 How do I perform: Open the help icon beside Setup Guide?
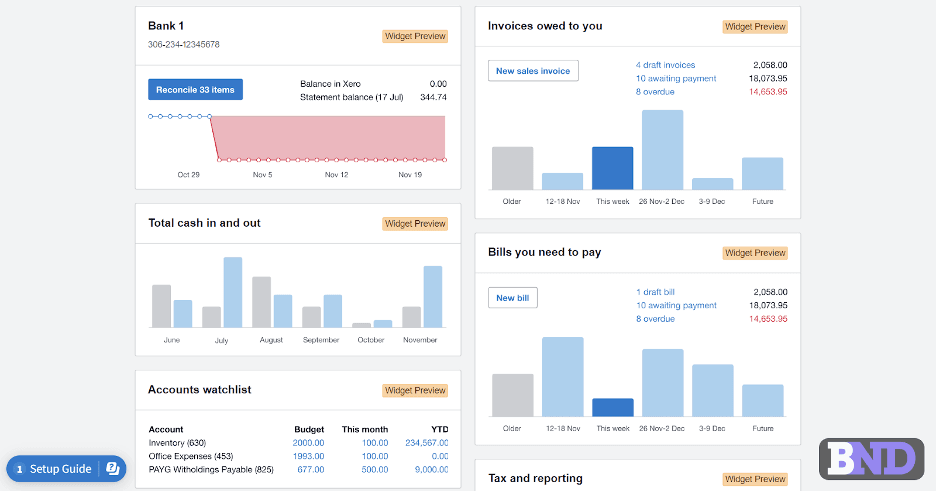[x=113, y=469]
